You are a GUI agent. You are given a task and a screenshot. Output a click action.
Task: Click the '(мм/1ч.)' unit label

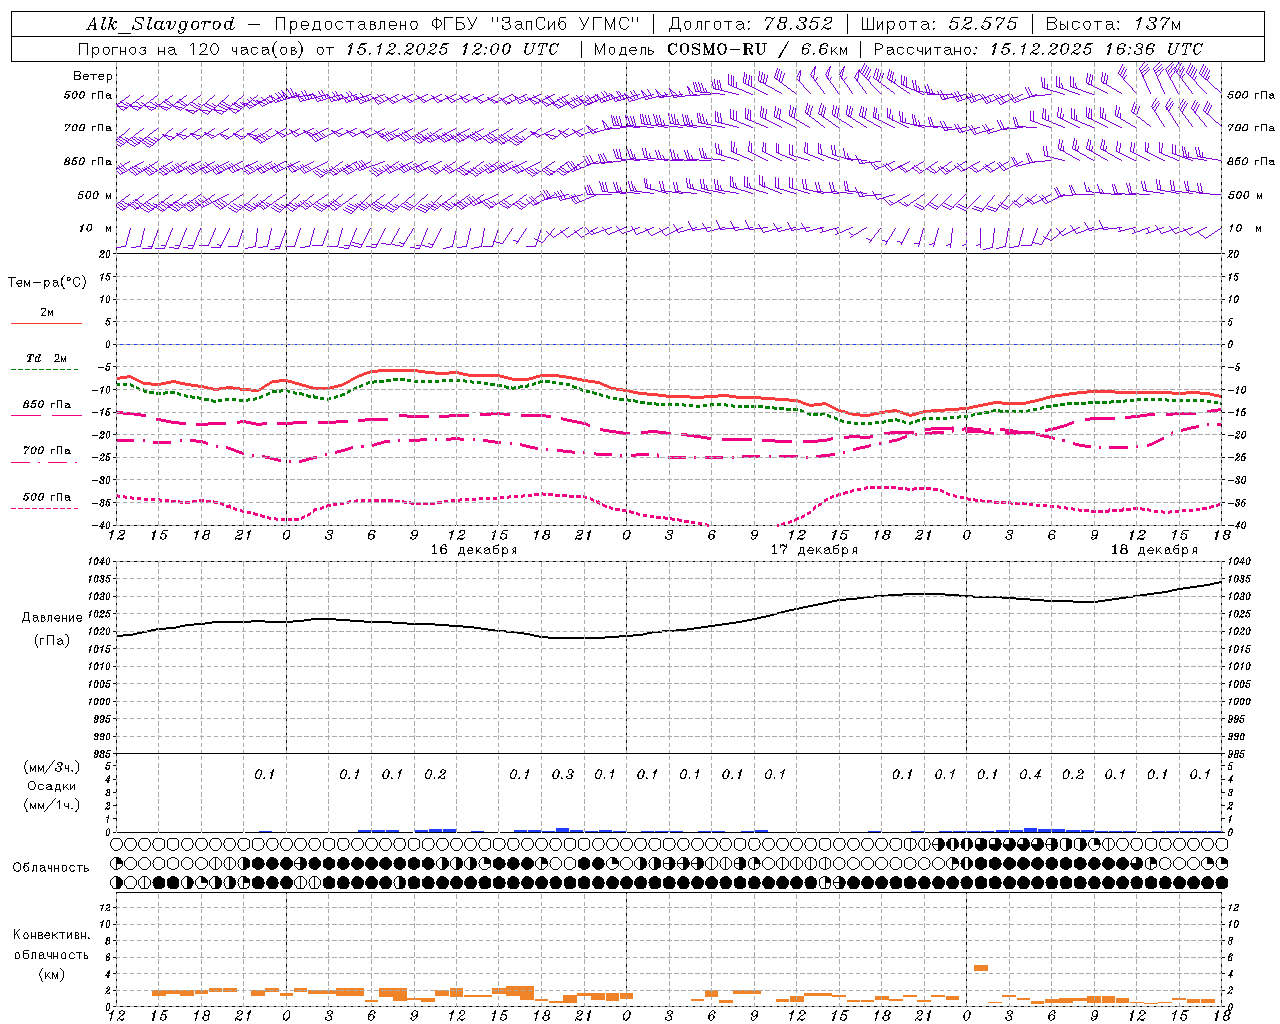(52, 806)
